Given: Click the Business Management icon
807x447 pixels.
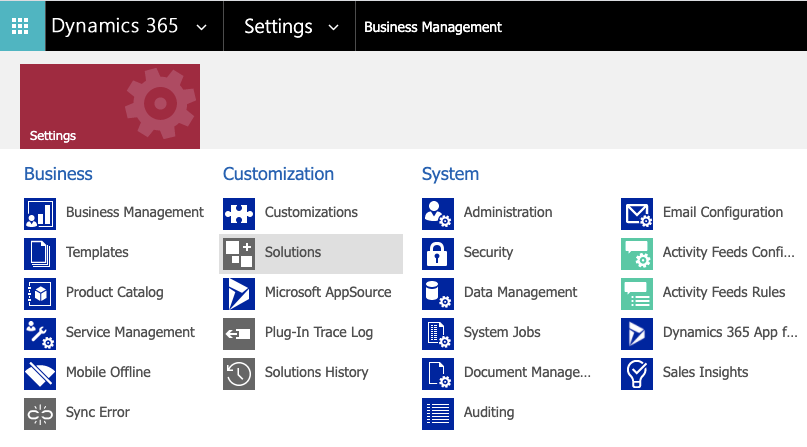Looking at the screenshot, I should pos(40,214).
